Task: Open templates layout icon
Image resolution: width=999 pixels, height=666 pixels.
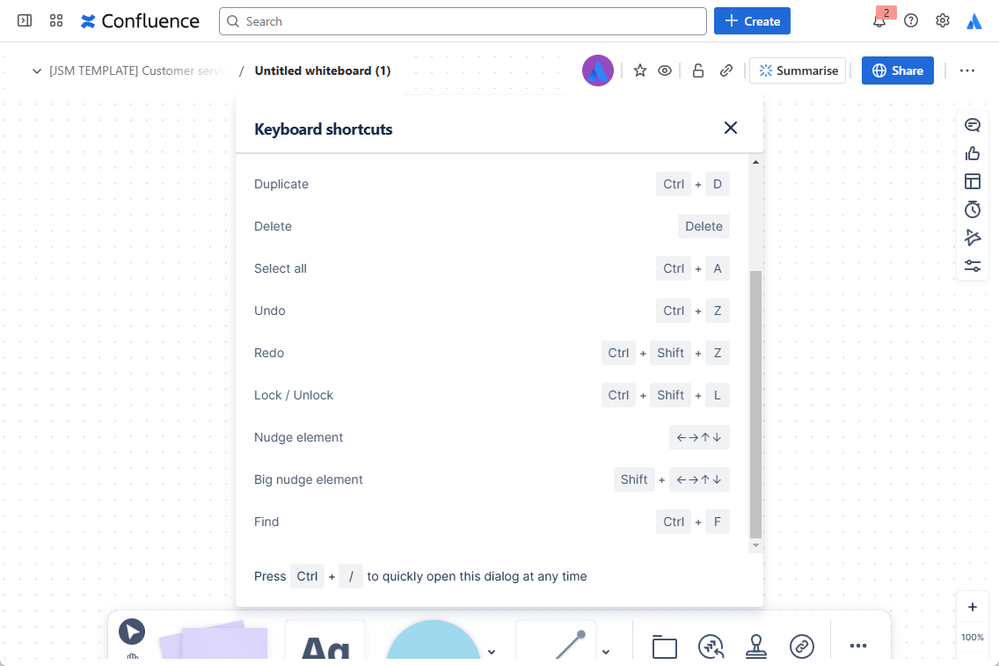Action: [972, 182]
